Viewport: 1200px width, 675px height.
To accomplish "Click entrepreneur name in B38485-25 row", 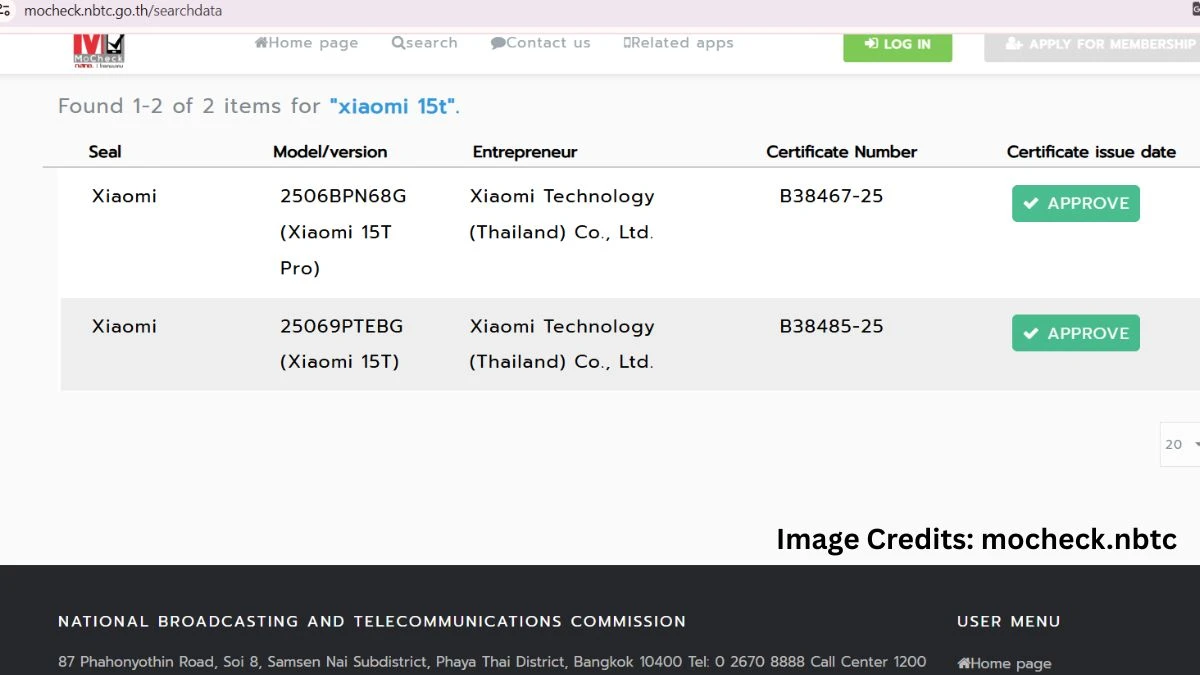I will (x=562, y=344).
